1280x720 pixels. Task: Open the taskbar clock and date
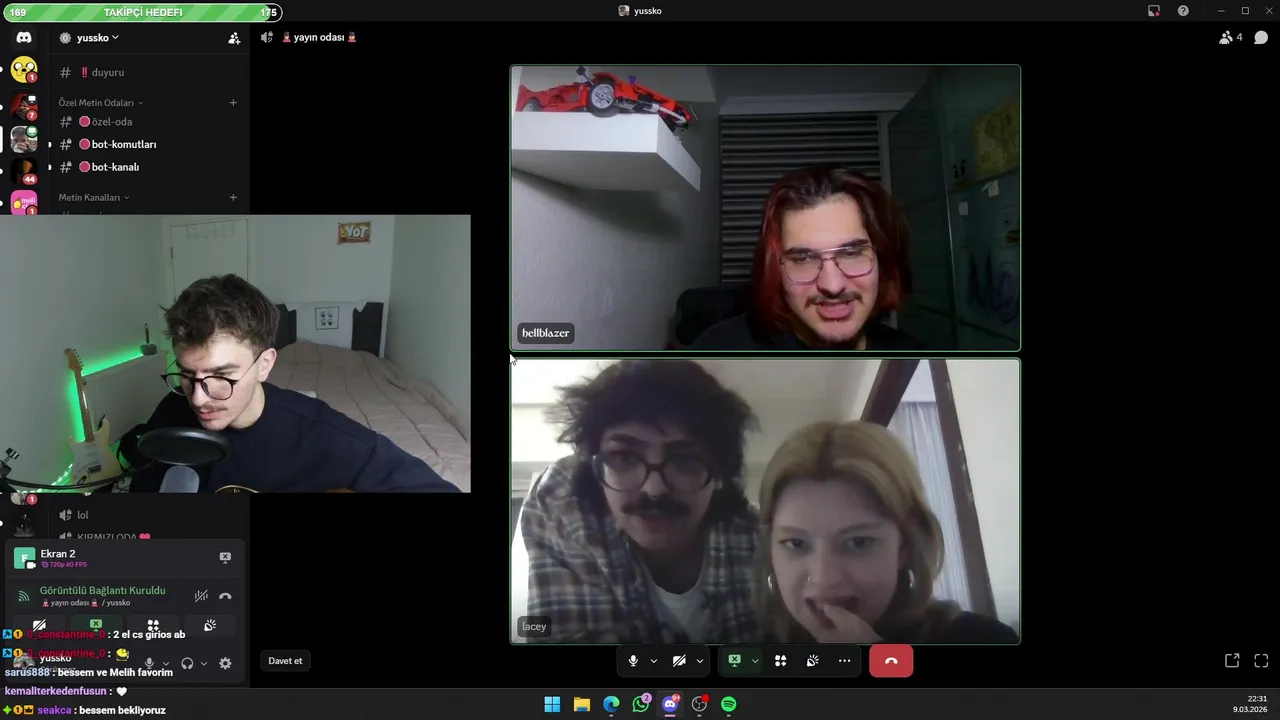click(1251, 704)
